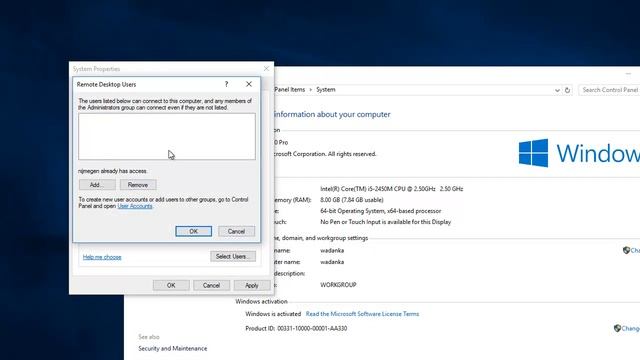Click the System breadcrumb in address bar

[326, 90]
